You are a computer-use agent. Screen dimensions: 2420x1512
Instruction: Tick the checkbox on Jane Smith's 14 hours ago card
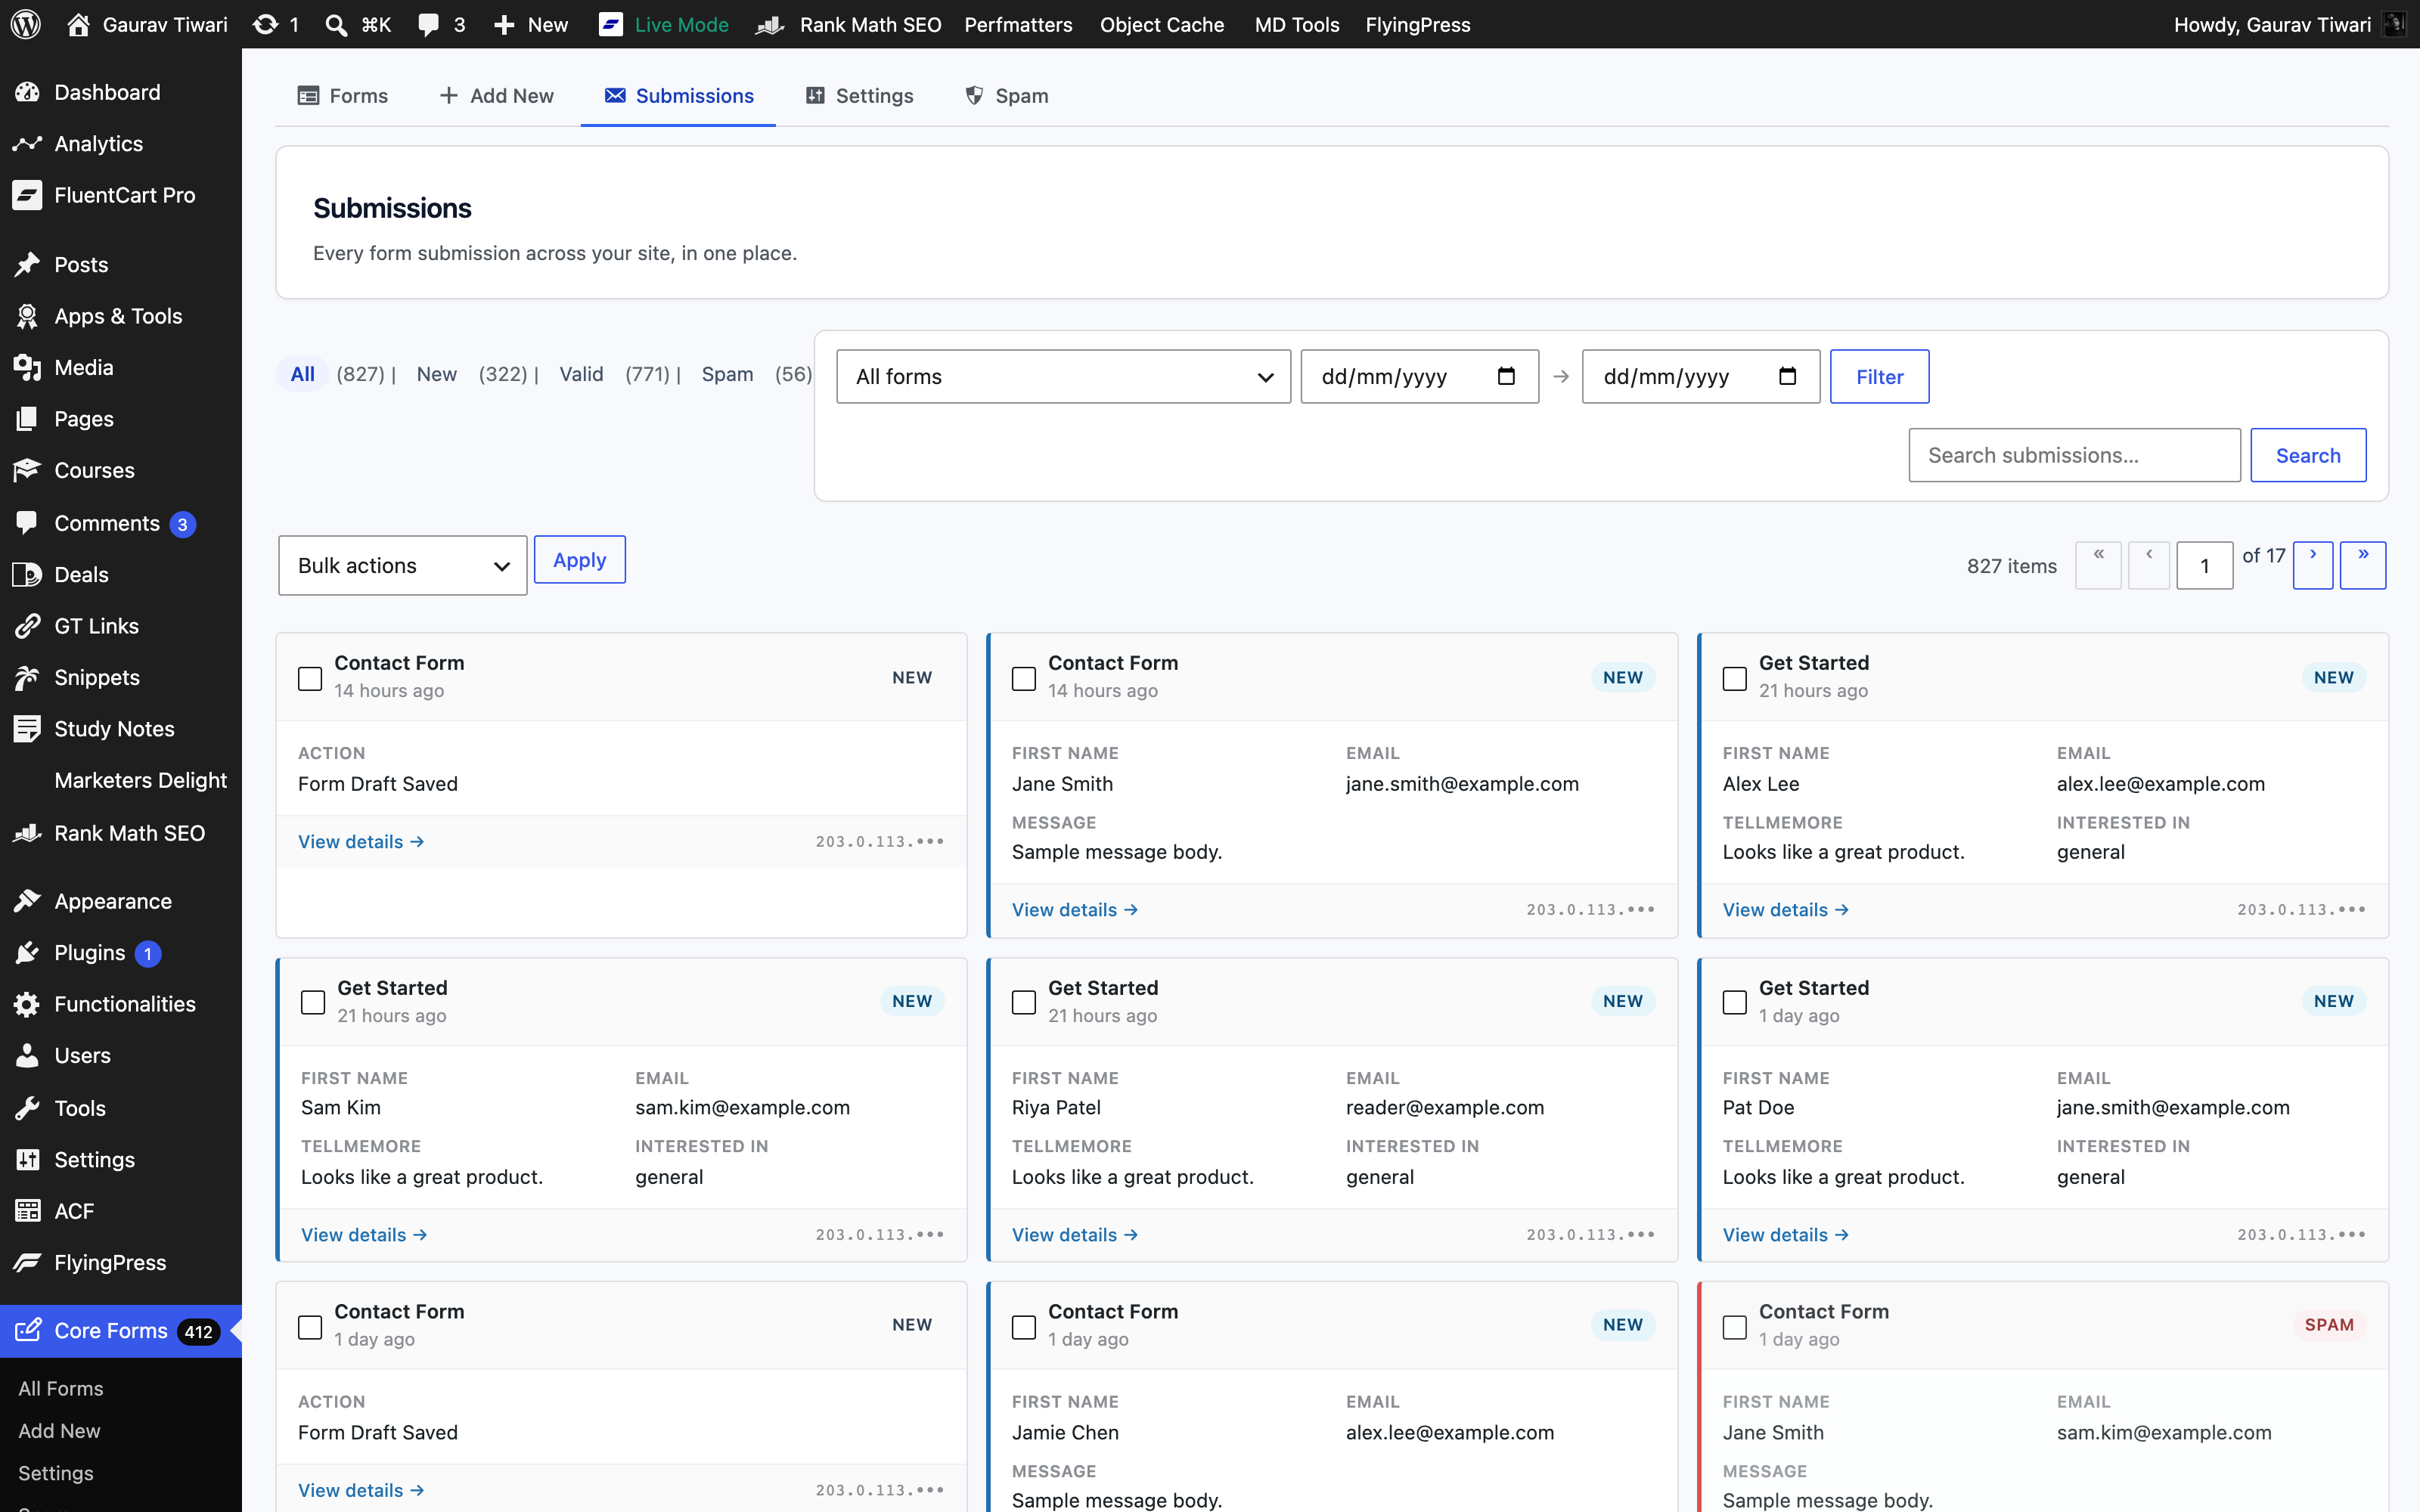click(1024, 679)
